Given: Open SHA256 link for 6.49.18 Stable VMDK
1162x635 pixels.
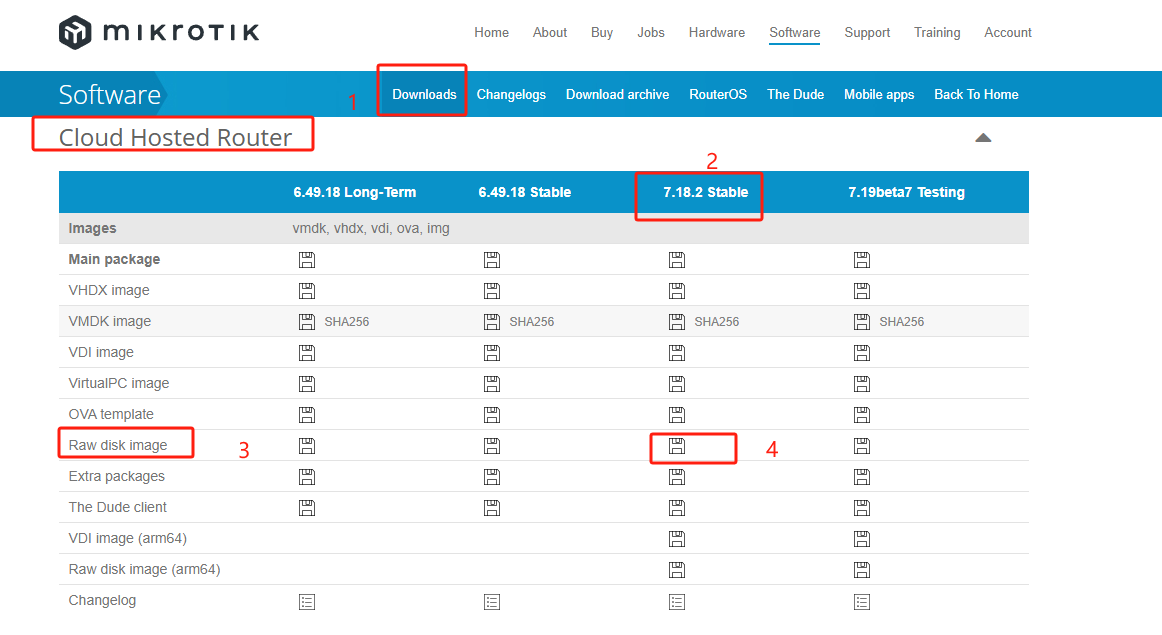Looking at the screenshot, I should tap(531, 322).
